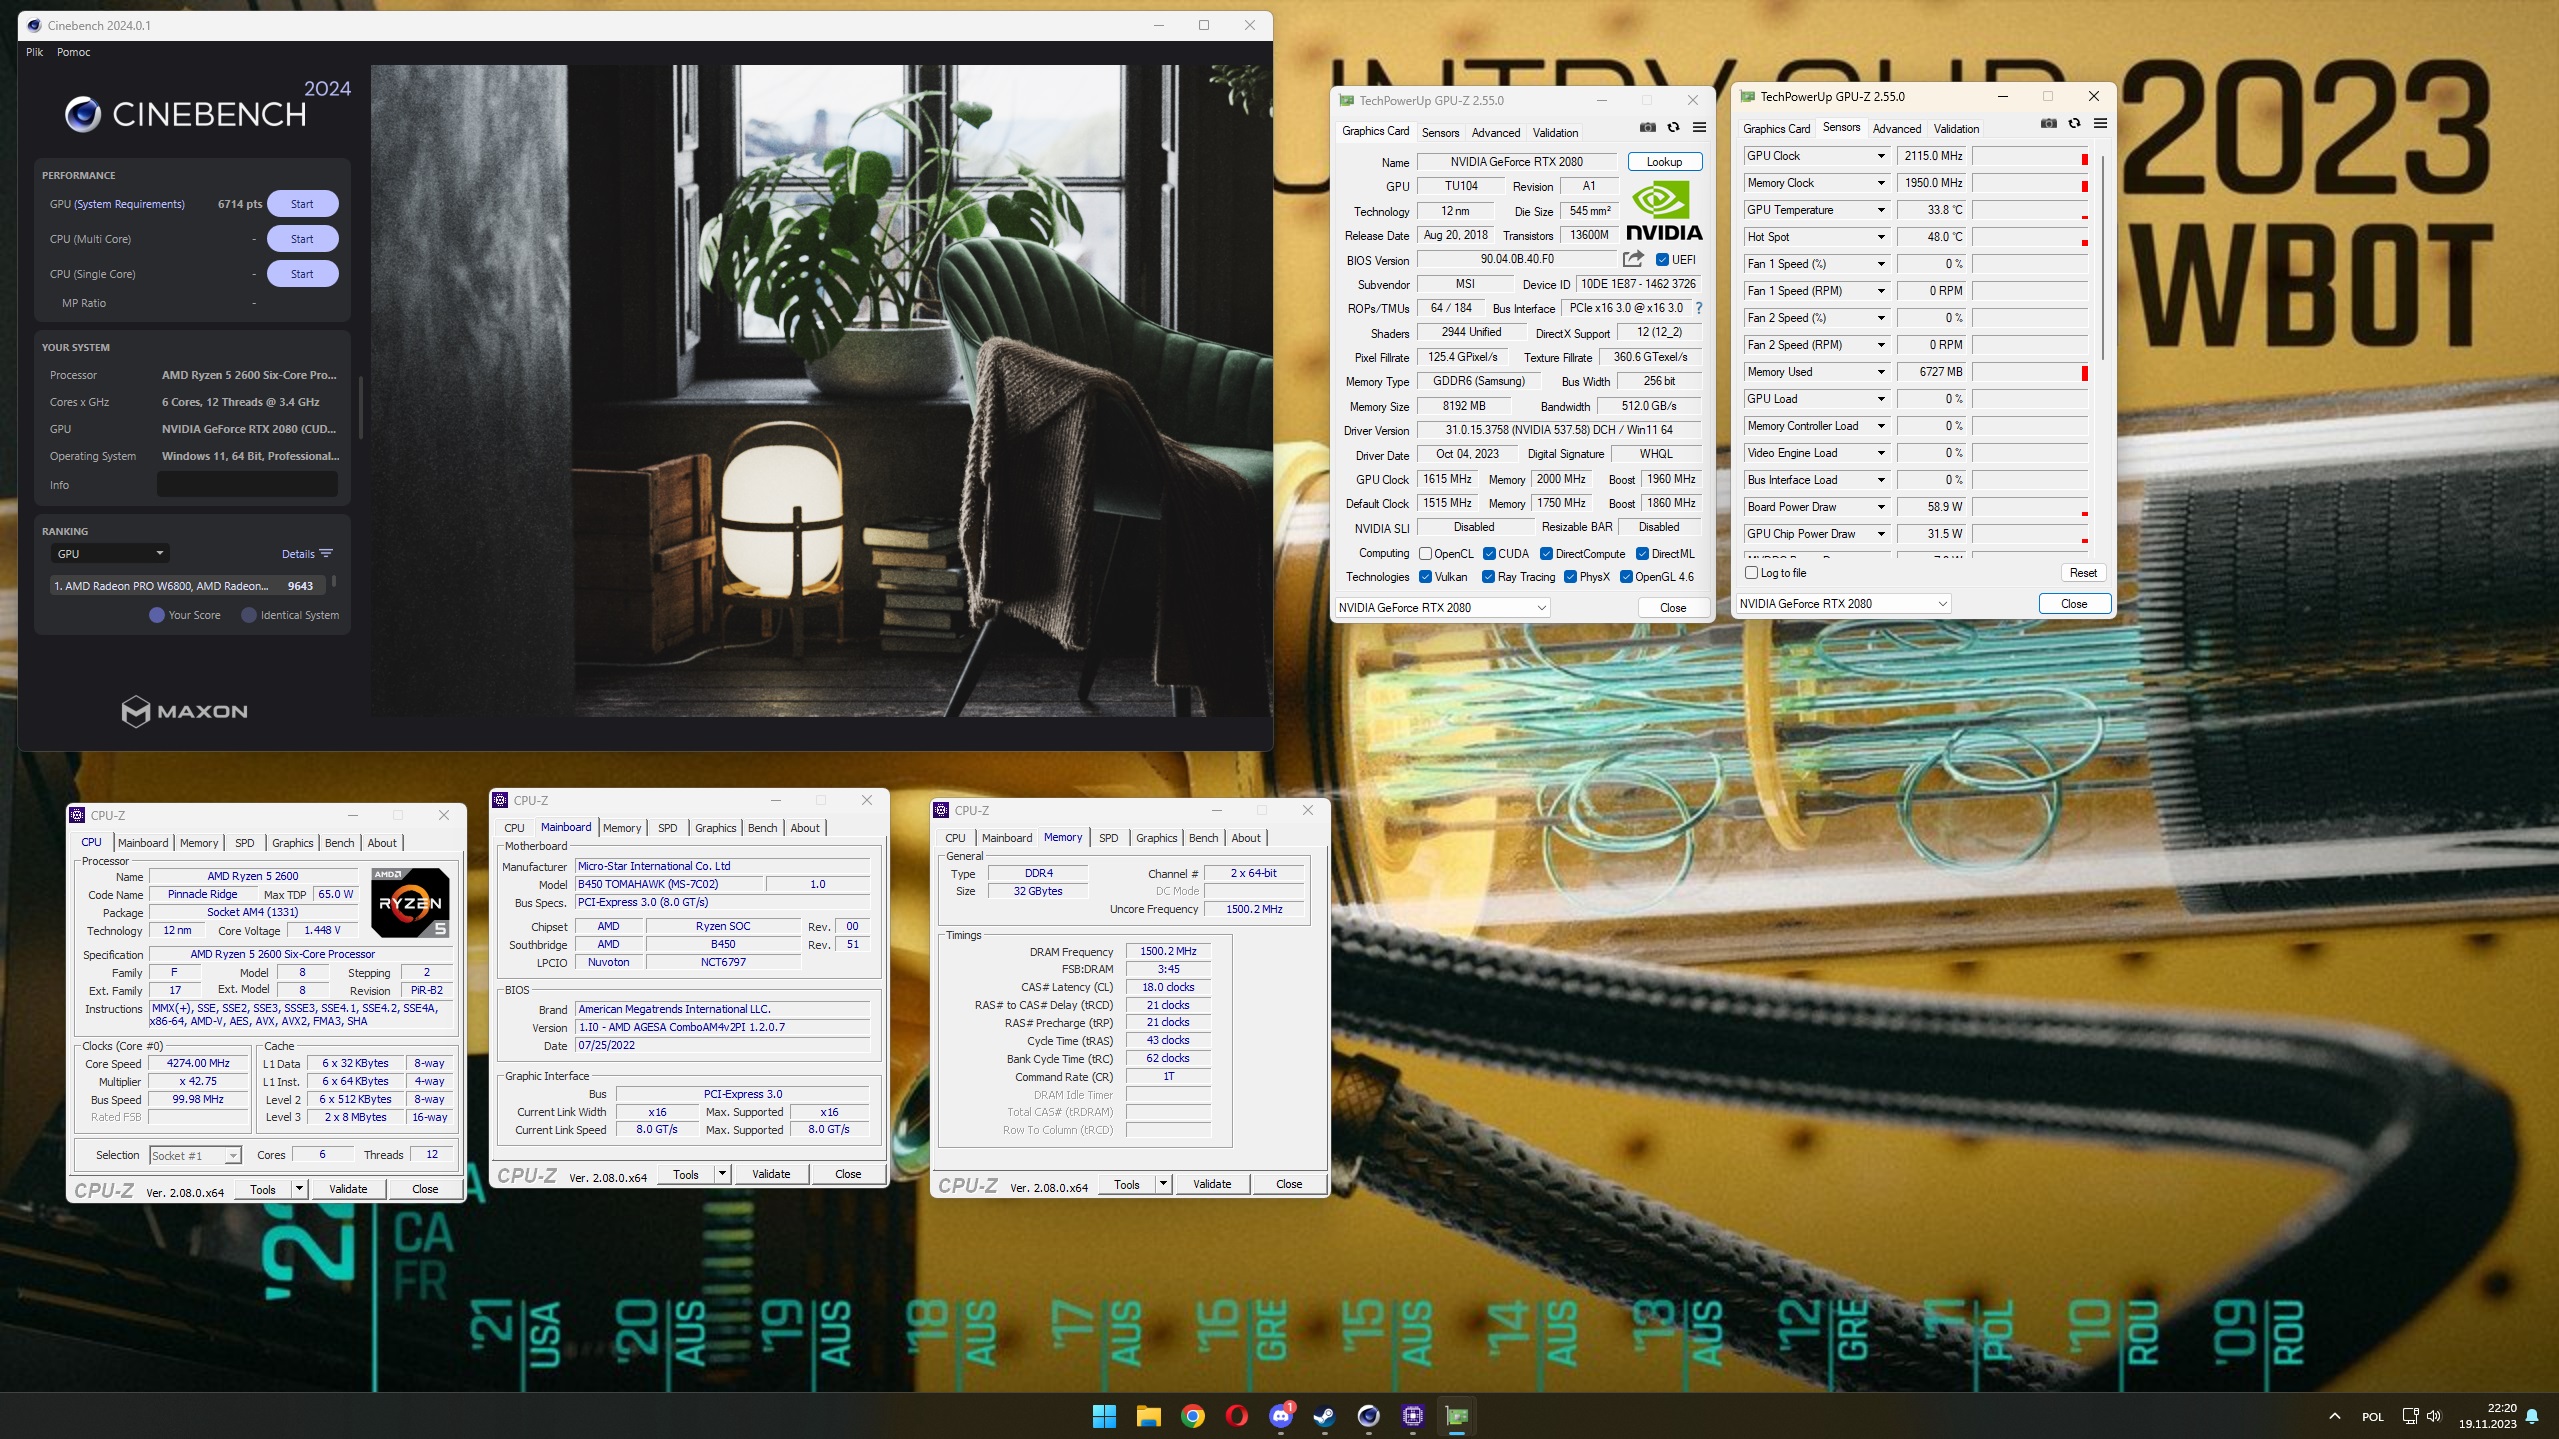This screenshot has width=2559, height=1439.
Task: Switch to Cinebench via taskbar icon
Action: pyautogui.click(x=1368, y=1416)
